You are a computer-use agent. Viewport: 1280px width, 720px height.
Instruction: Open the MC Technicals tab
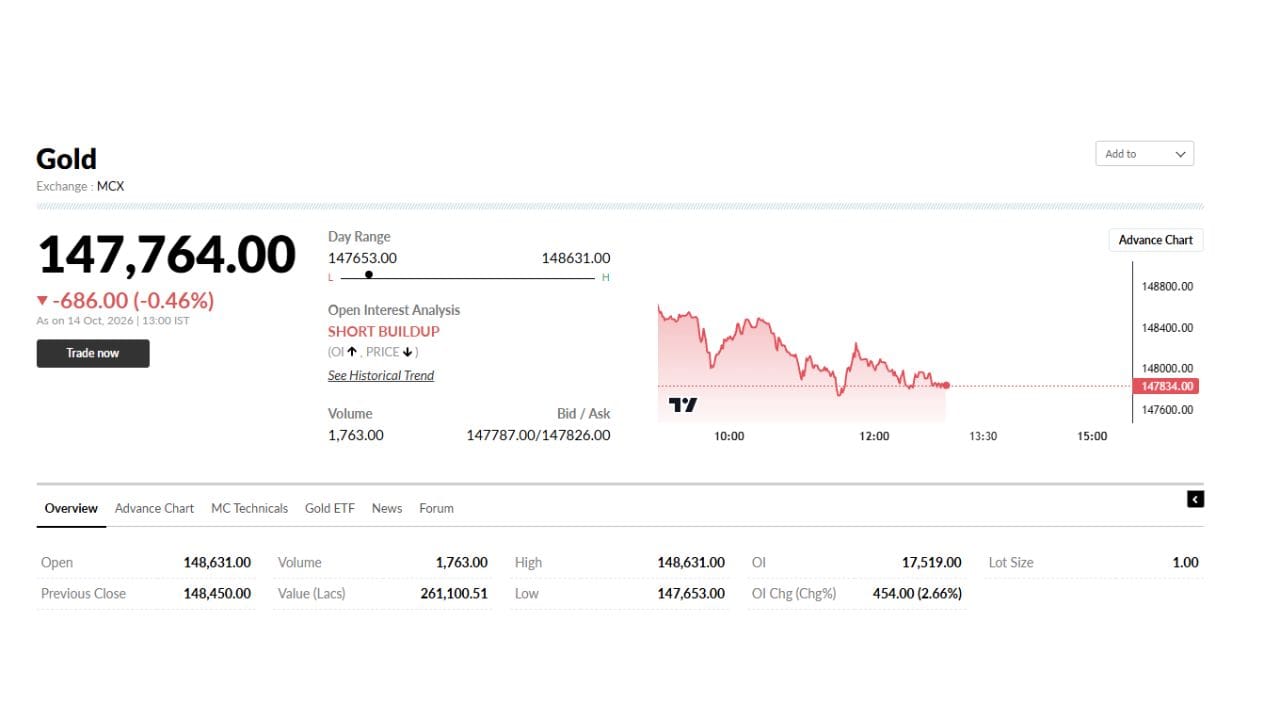coord(249,508)
